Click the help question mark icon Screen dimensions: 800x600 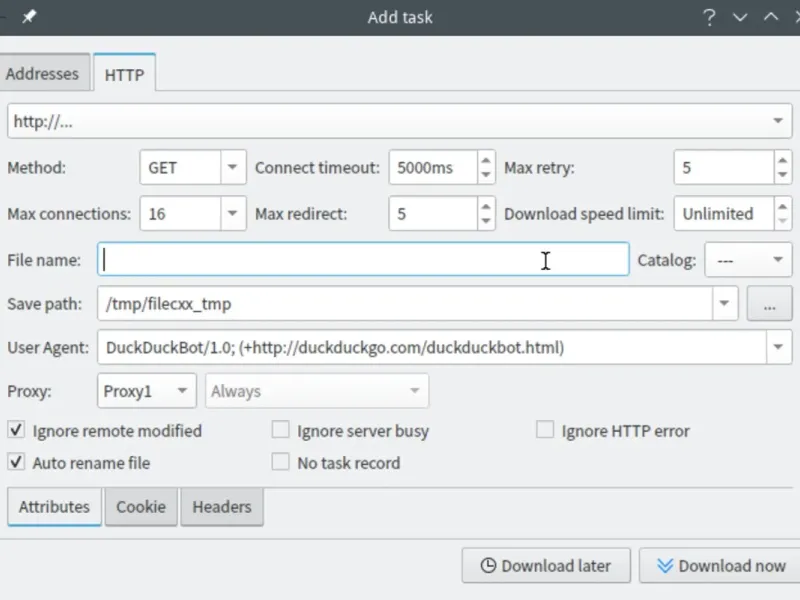pyautogui.click(x=709, y=17)
